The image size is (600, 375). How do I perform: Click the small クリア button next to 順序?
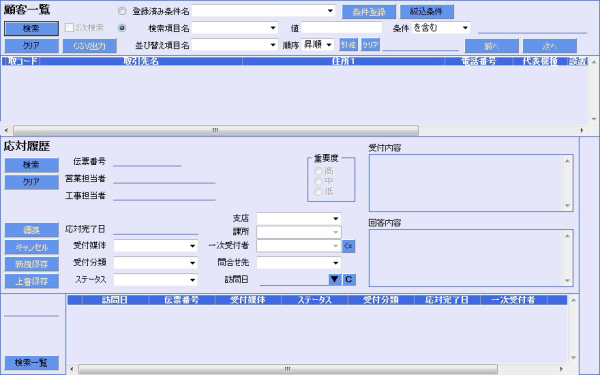pos(370,45)
